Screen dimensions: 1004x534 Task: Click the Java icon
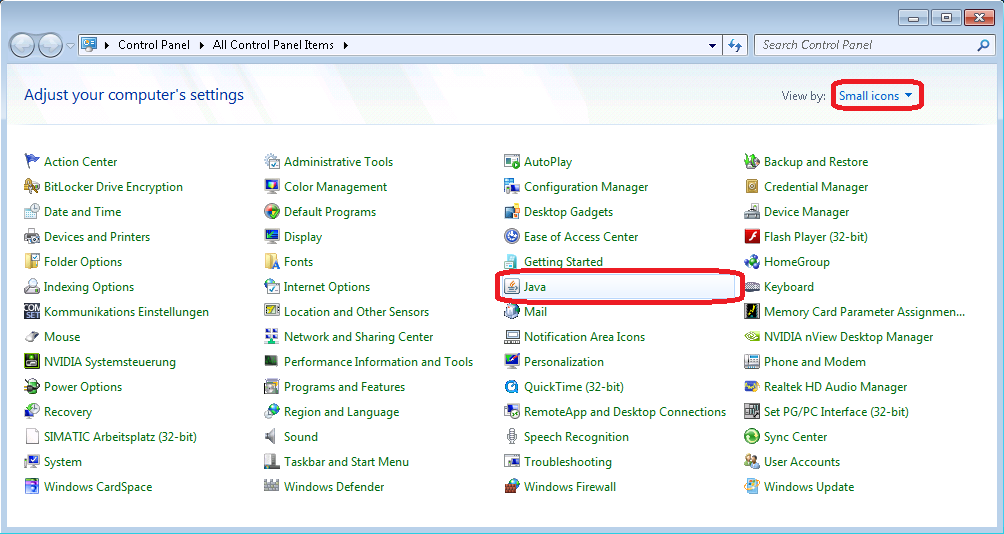point(512,287)
